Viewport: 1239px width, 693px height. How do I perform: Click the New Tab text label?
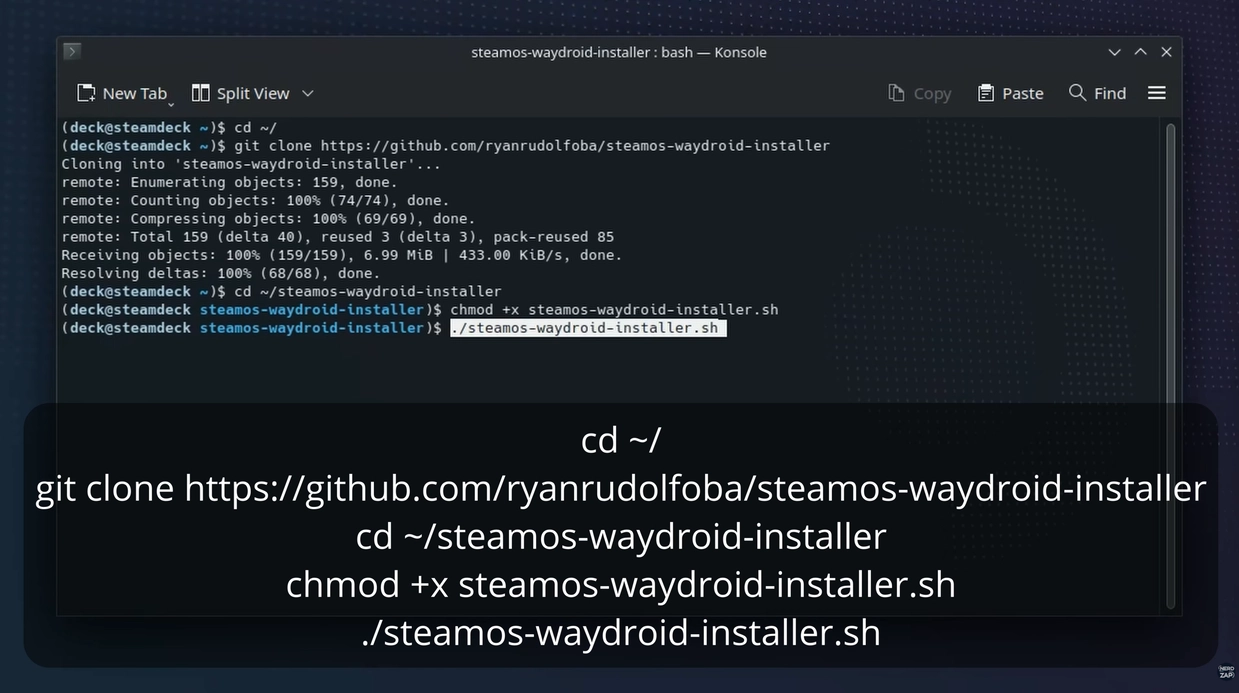click(x=134, y=94)
